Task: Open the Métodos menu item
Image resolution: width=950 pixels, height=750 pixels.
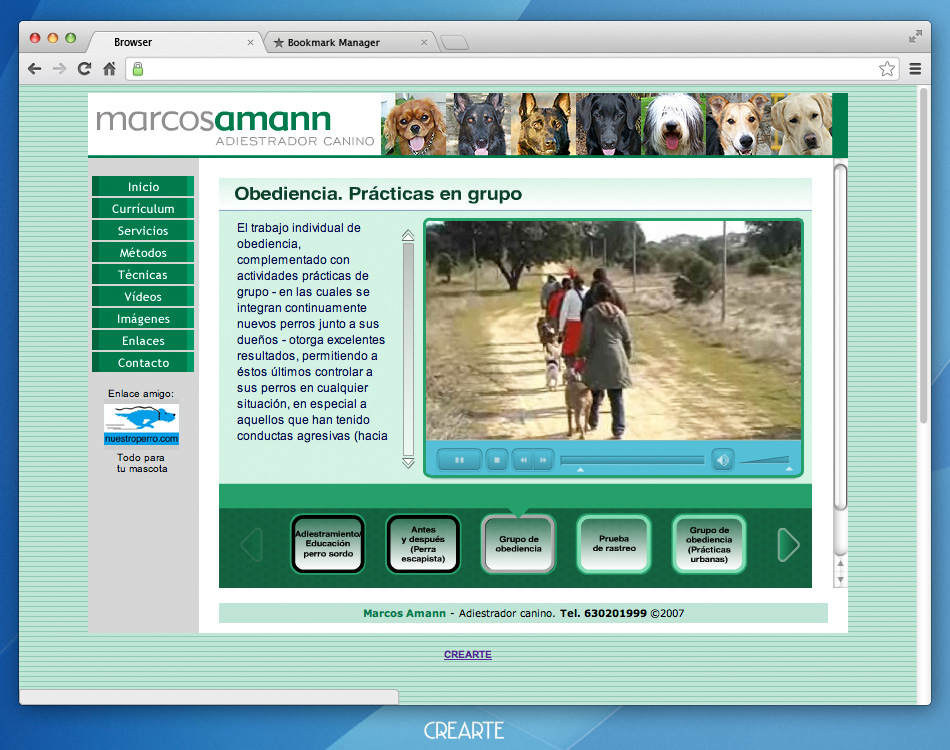Action: pos(143,253)
